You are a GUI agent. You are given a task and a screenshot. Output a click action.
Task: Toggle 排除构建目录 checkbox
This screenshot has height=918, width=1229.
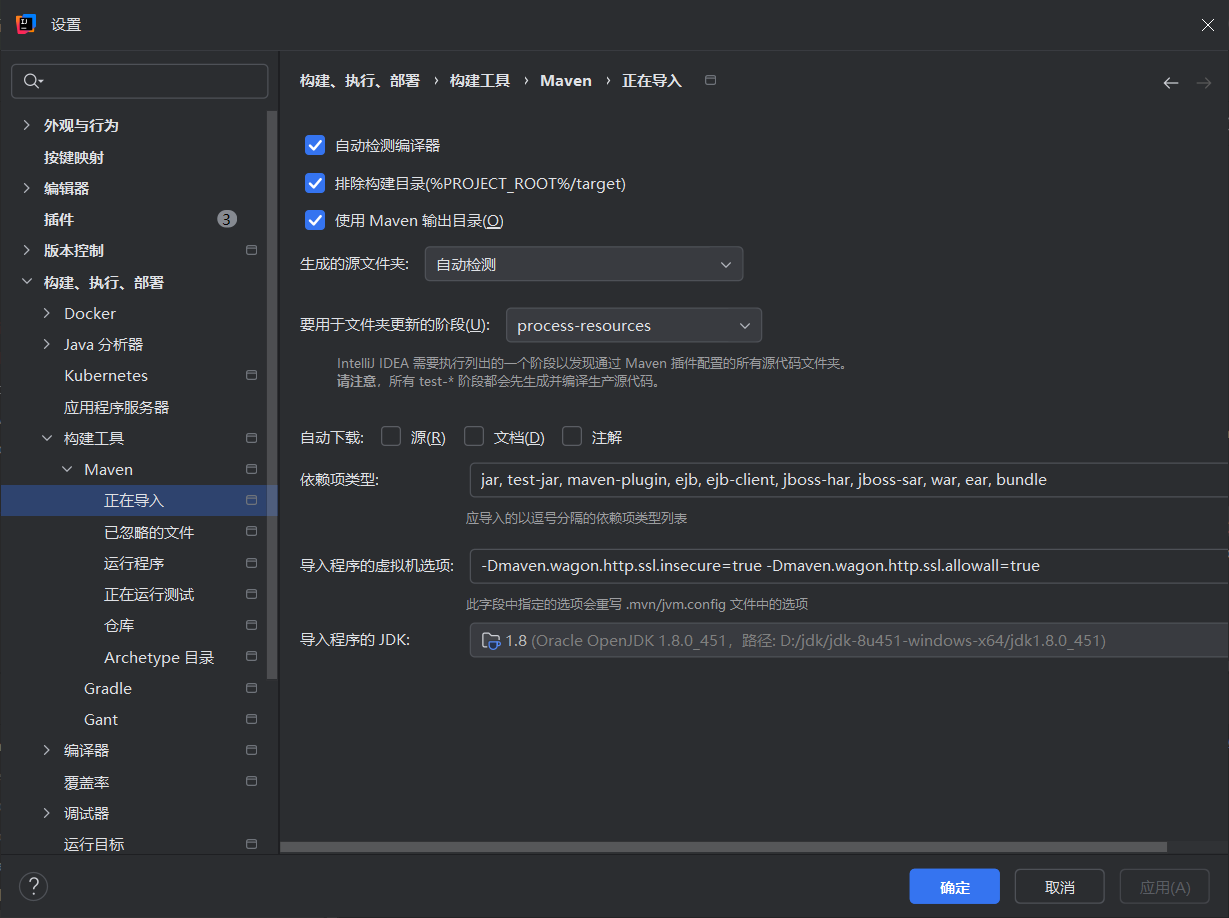point(315,183)
